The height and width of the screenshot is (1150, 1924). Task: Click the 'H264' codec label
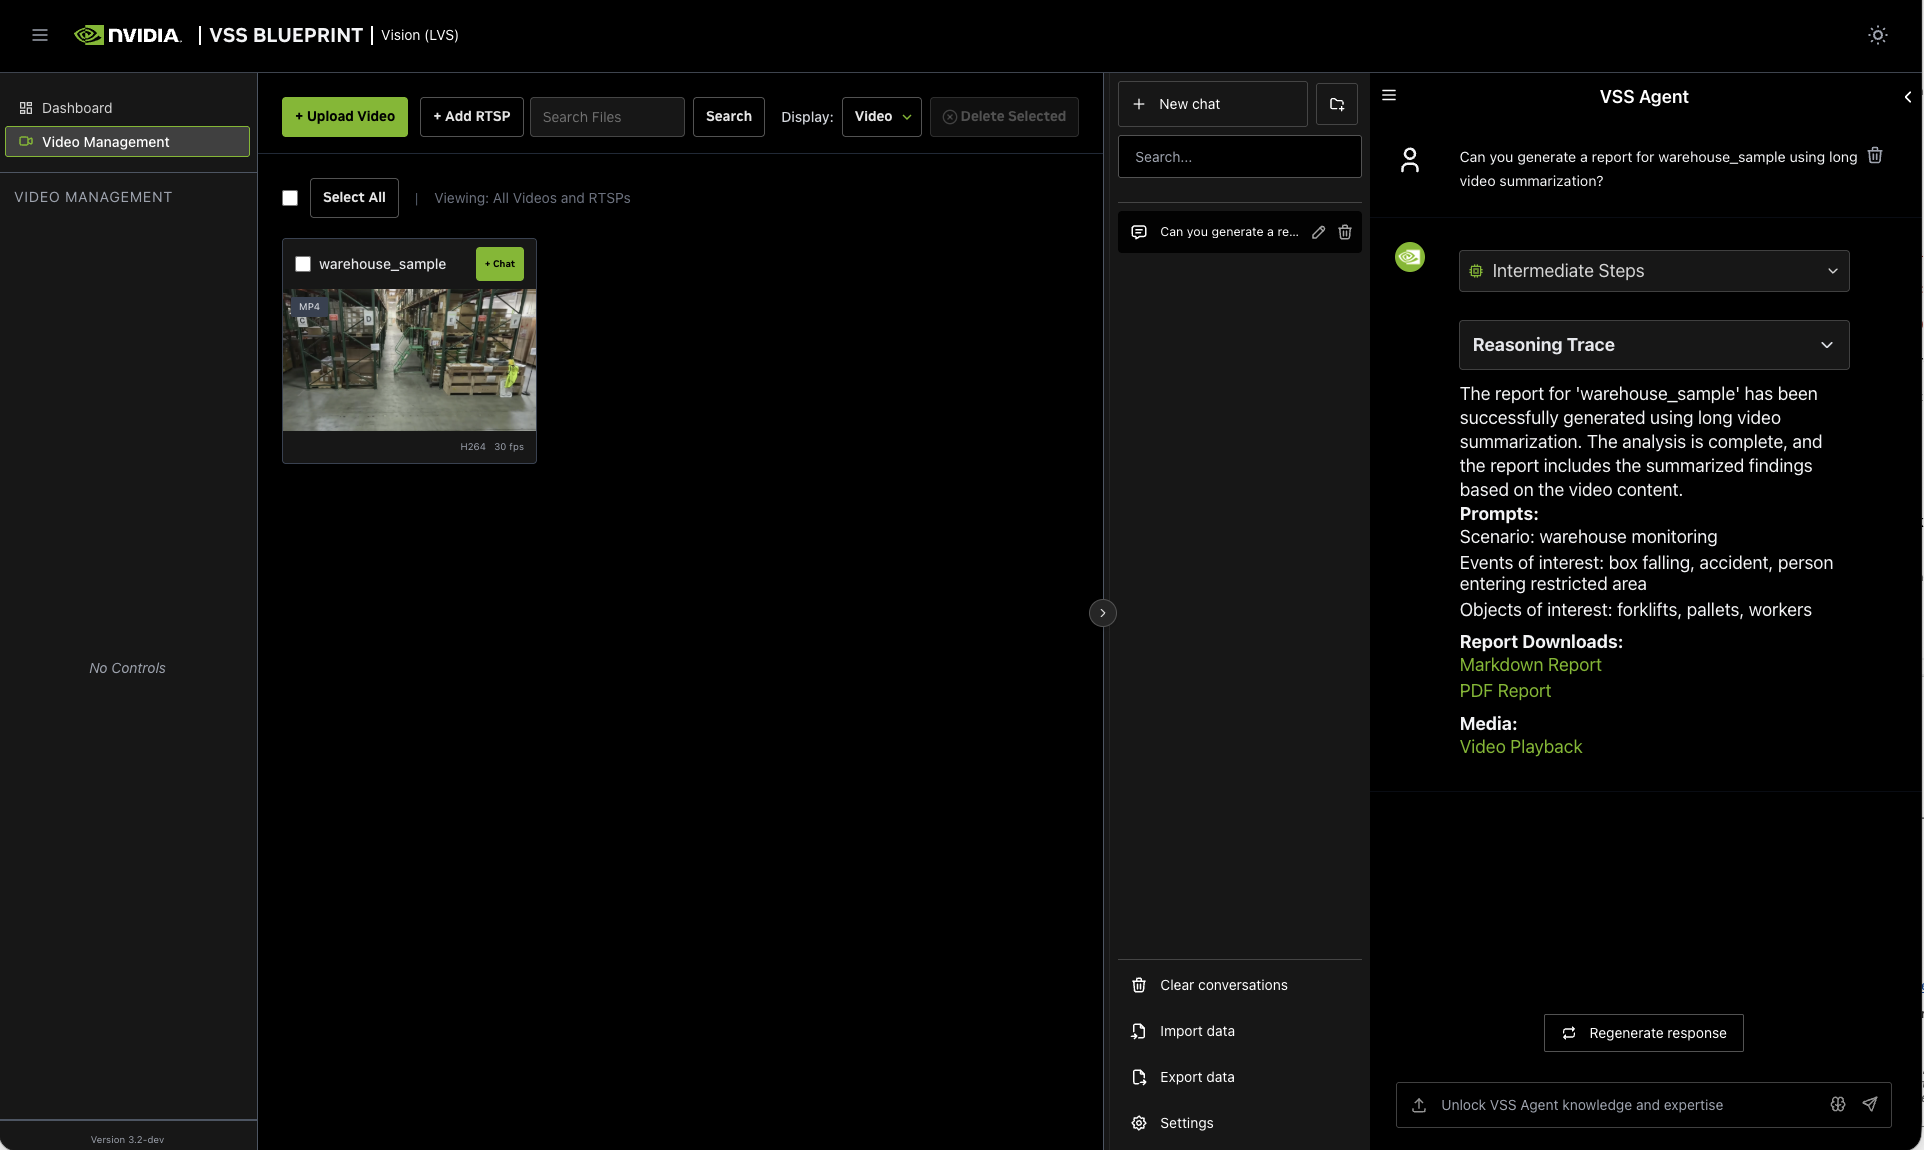[x=473, y=447]
